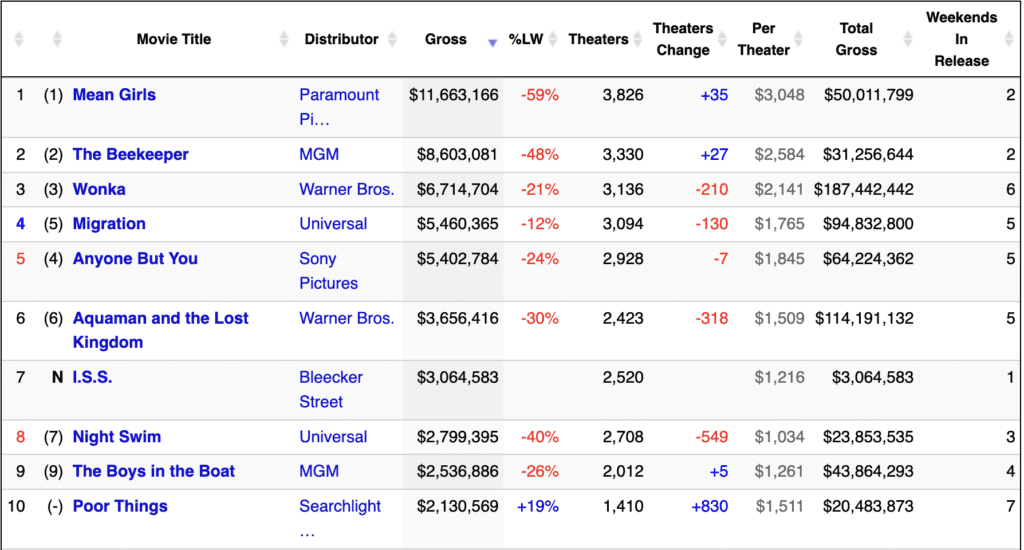Select the total gross $94,832,800
The image size is (1024, 550).
868,224
